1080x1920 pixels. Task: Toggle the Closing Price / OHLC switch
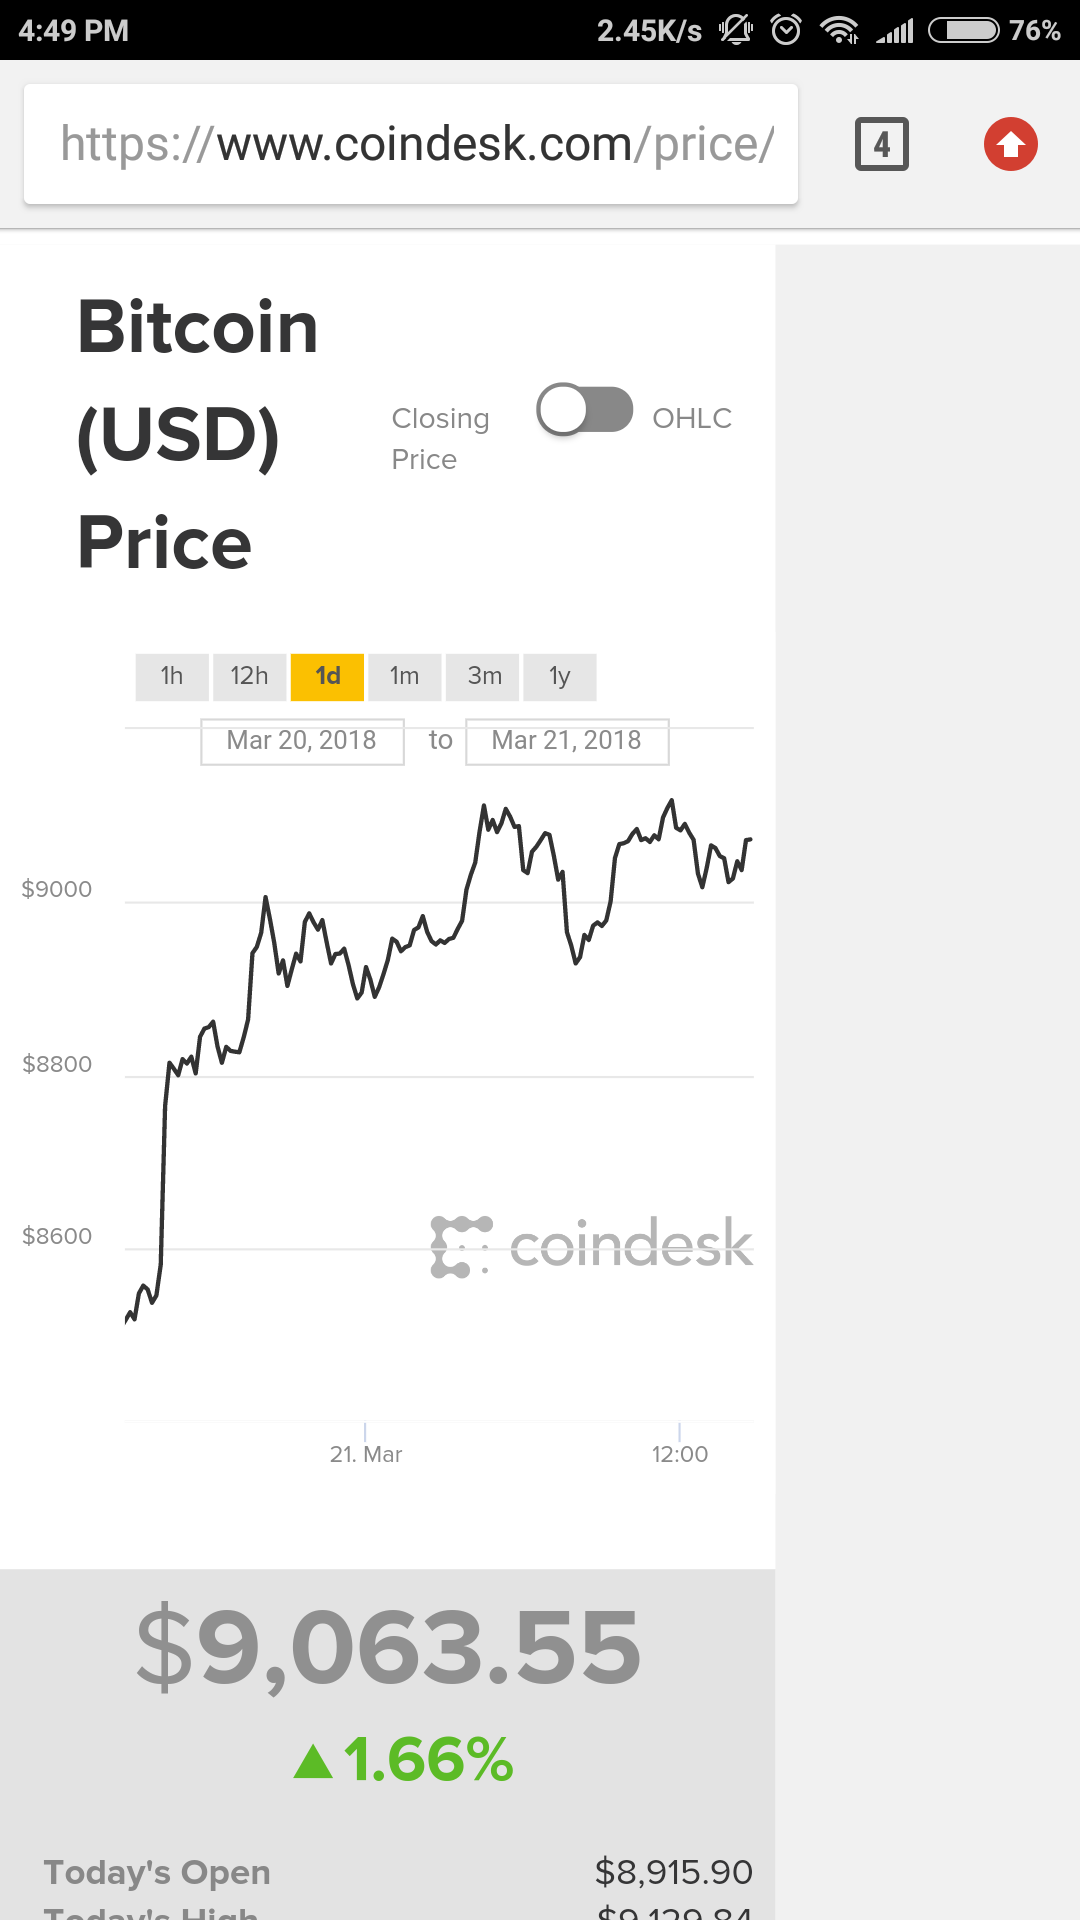(585, 410)
